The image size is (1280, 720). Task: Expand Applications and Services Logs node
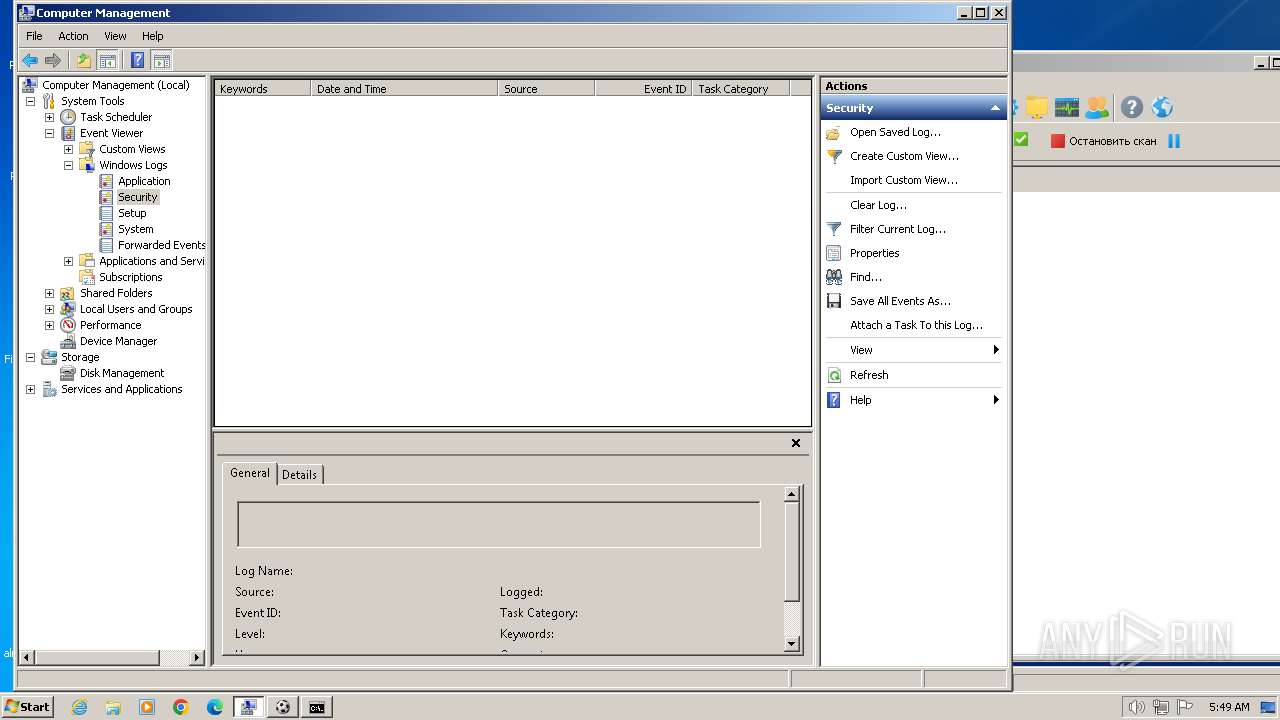(68, 261)
